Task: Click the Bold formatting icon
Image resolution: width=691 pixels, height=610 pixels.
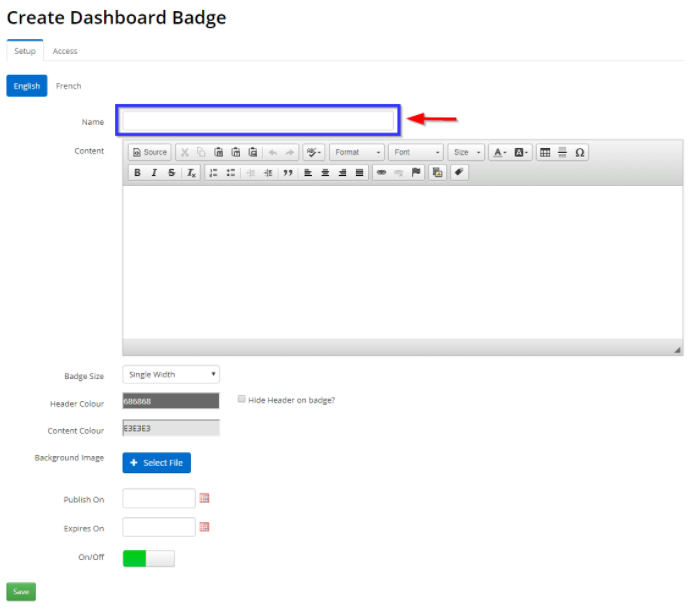Action: (137, 173)
